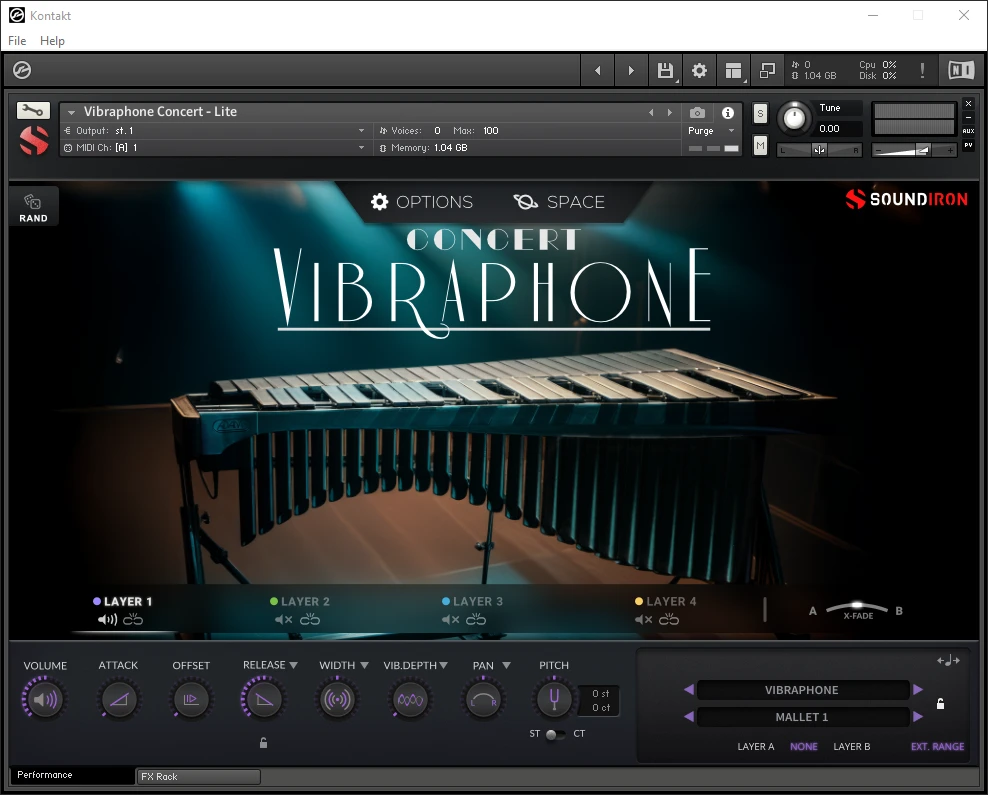
Task: Open the workspace layout panel icon
Action: pyautogui.click(x=733, y=71)
